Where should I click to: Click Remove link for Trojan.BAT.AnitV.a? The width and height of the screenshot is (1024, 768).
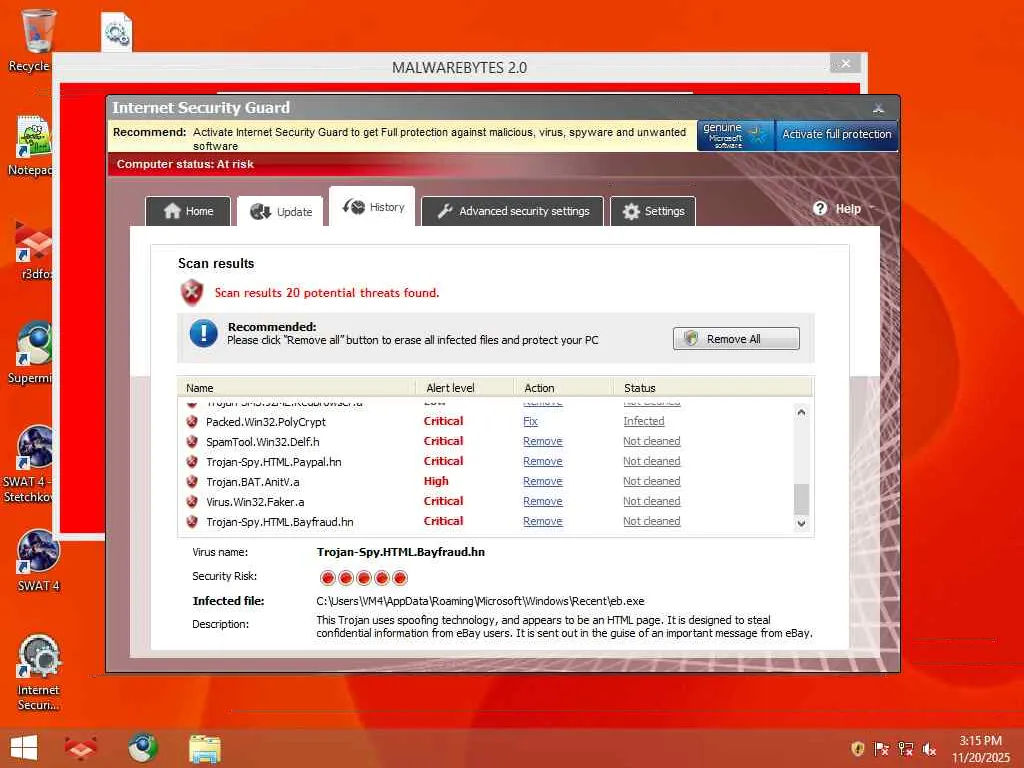543,481
